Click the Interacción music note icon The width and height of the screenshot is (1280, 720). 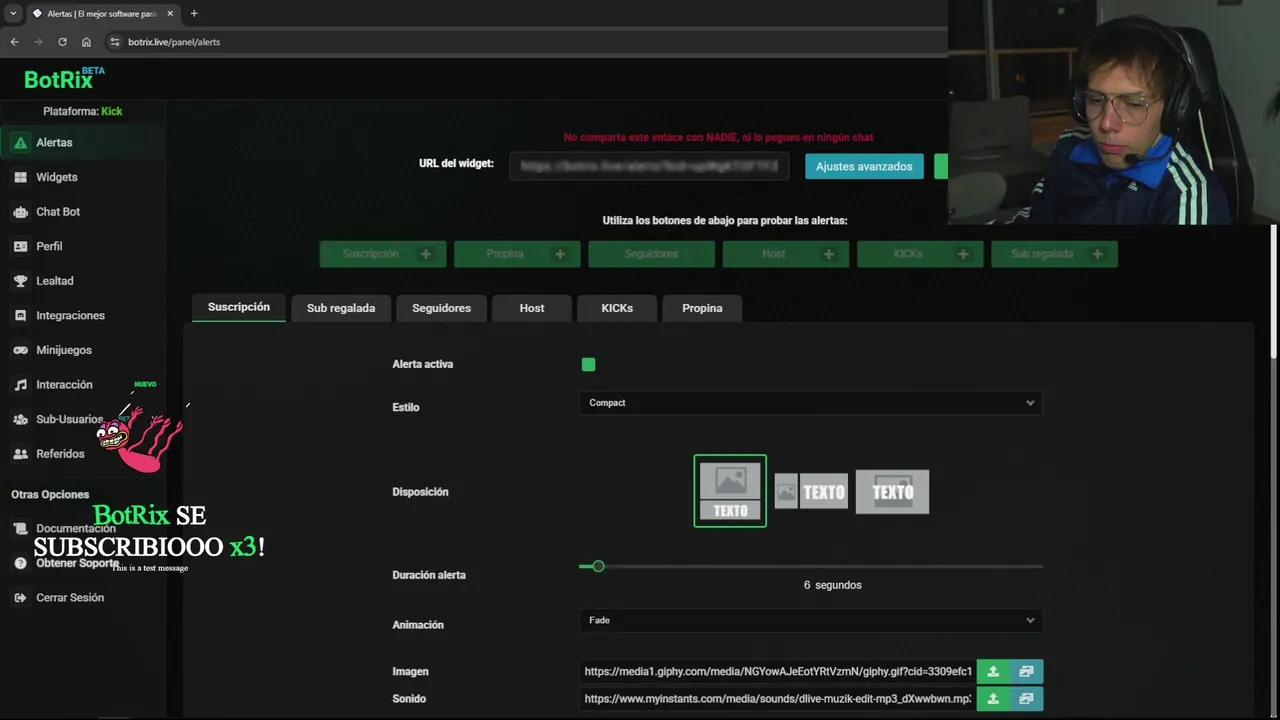[20, 385]
